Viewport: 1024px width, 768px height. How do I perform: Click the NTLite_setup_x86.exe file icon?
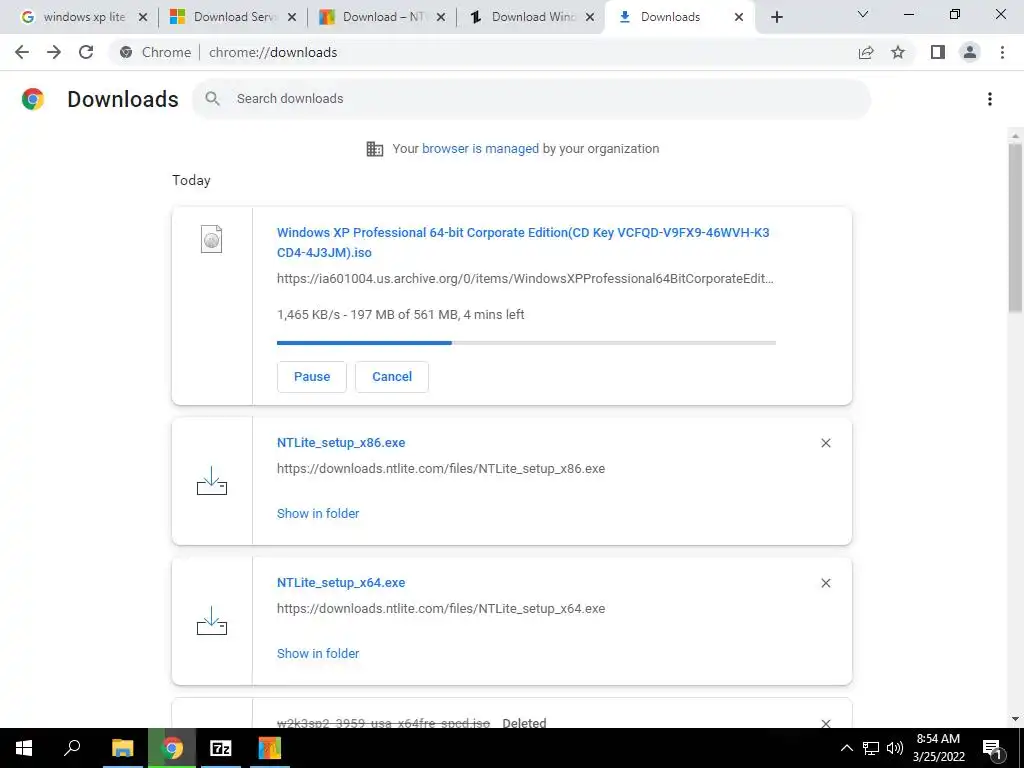(212, 481)
